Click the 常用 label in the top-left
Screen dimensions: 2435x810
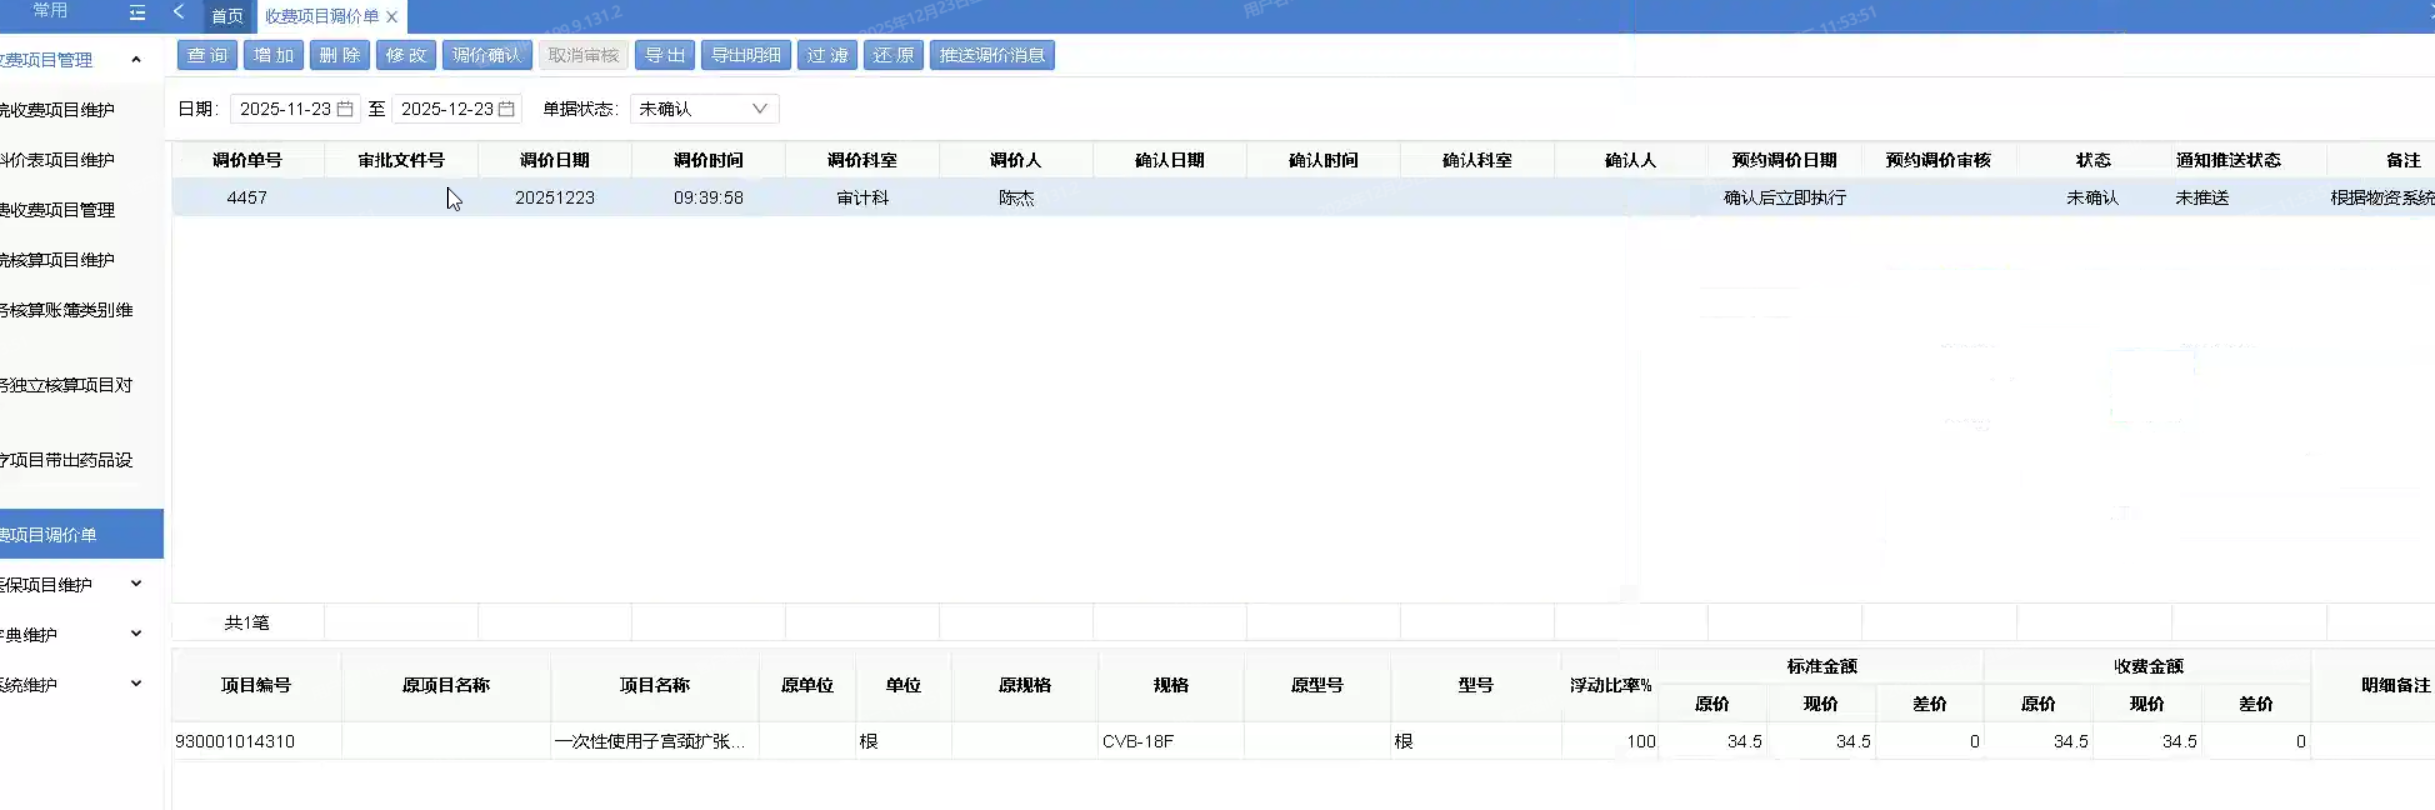(x=50, y=10)
